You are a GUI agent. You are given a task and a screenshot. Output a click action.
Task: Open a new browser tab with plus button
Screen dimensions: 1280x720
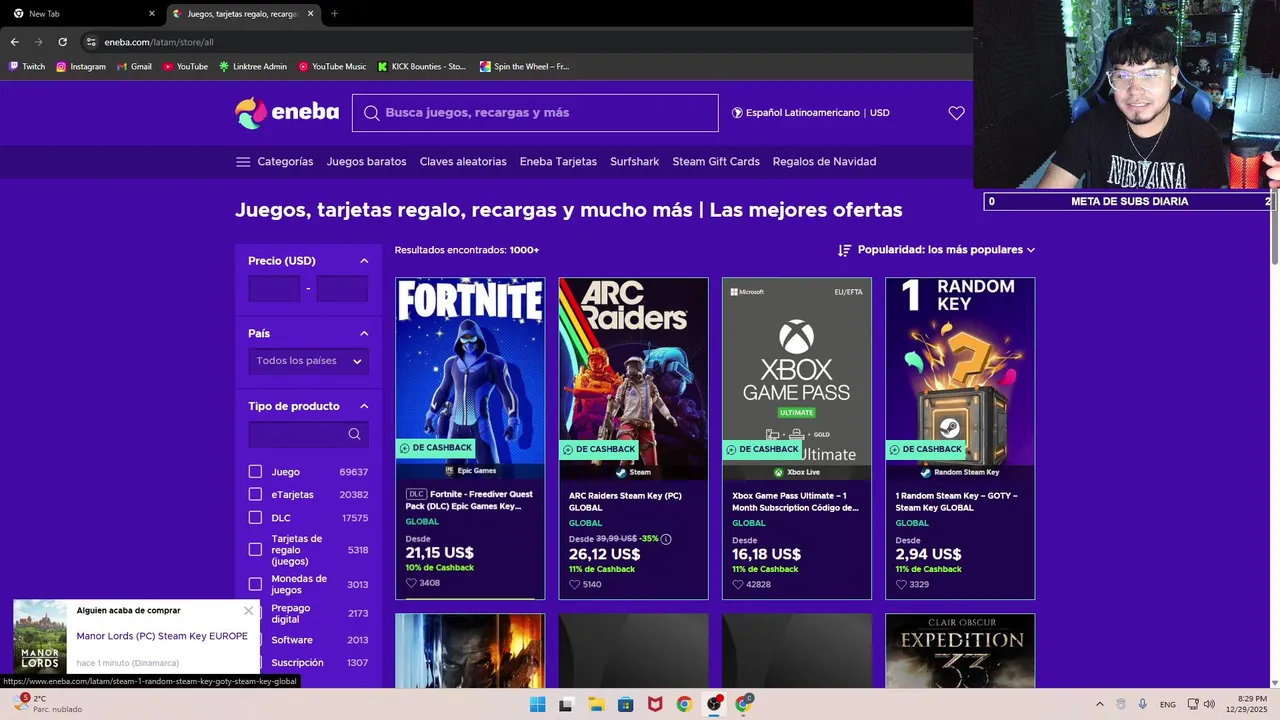coord(334,14)
